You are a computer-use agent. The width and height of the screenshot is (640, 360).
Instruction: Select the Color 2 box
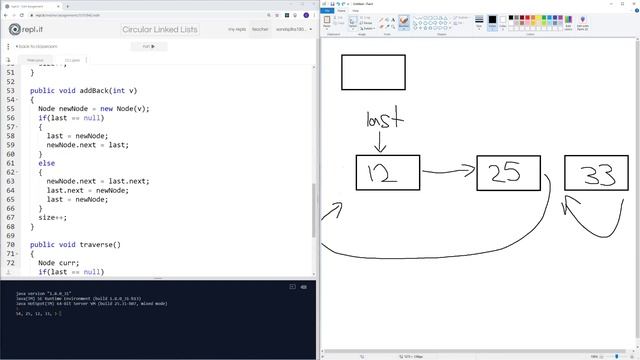(503, 23)
